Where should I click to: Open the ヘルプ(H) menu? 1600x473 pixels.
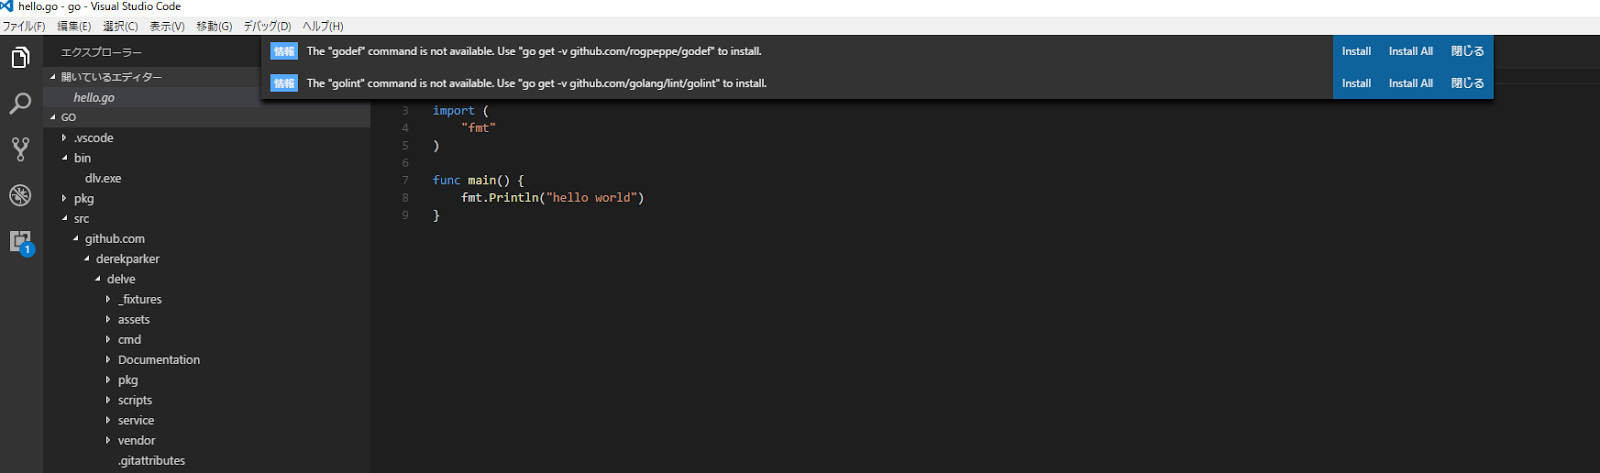[323, 26]
